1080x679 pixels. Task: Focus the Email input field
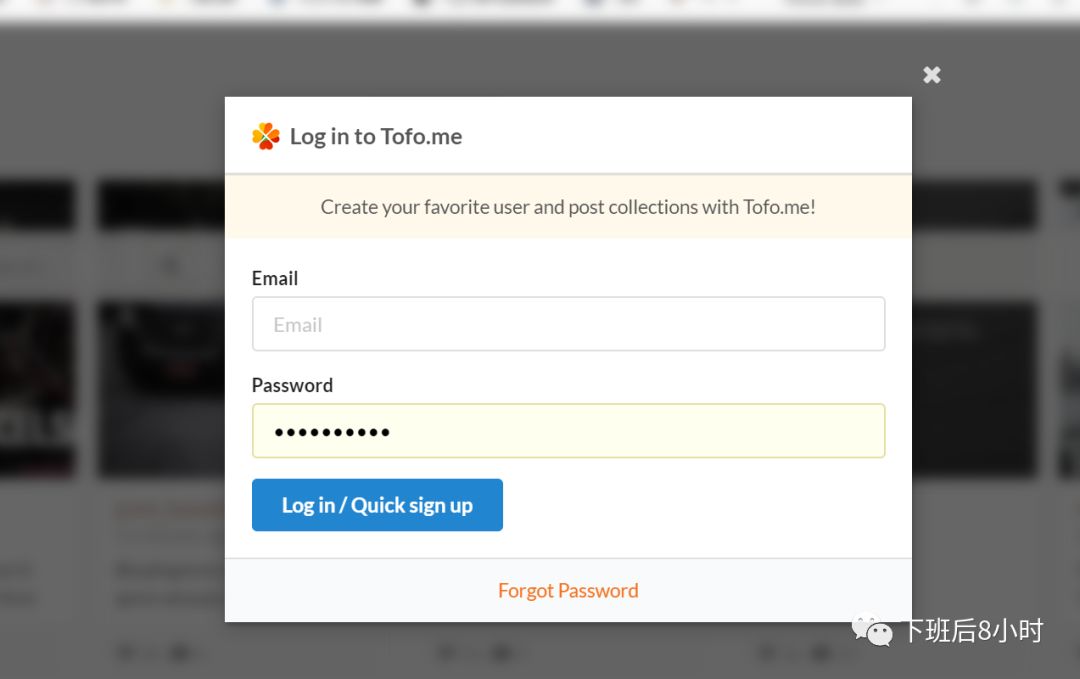[x=568, y=324]
